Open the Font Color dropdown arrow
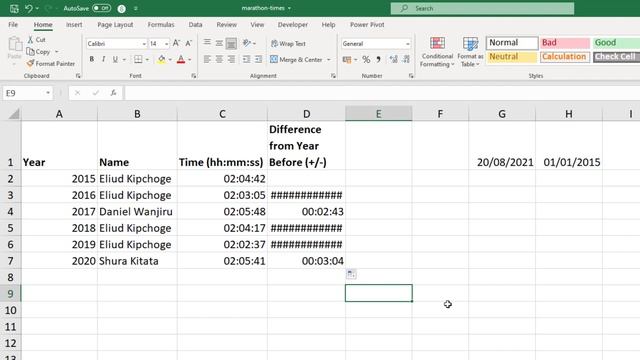Viewport: 640px width, 360px height. click(x=190, y=60)
